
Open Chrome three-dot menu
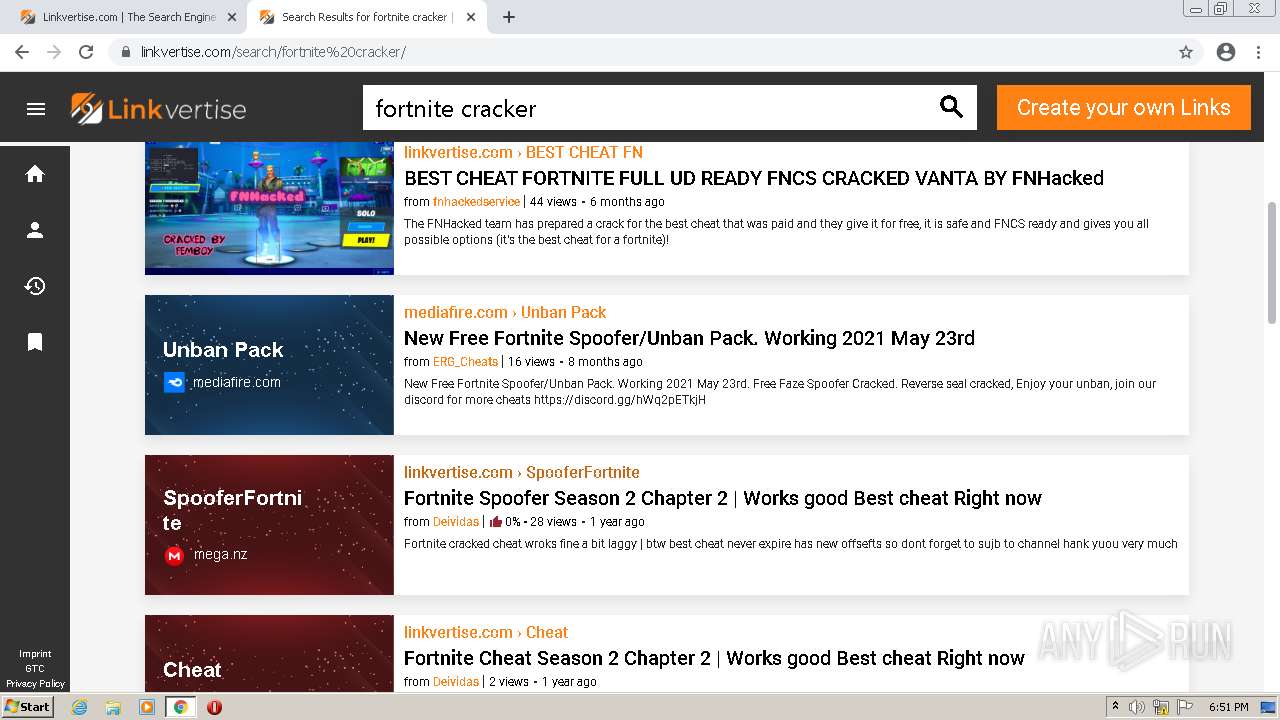coord(1258,52)
